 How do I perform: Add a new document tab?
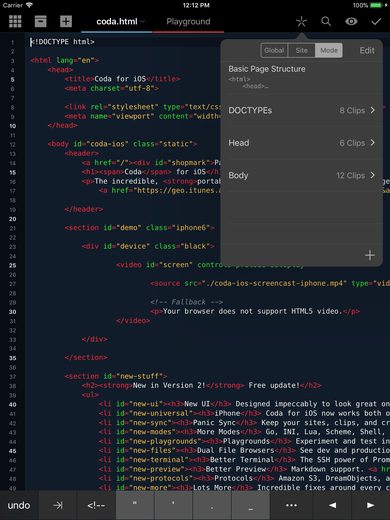click(x=66, y=21)
